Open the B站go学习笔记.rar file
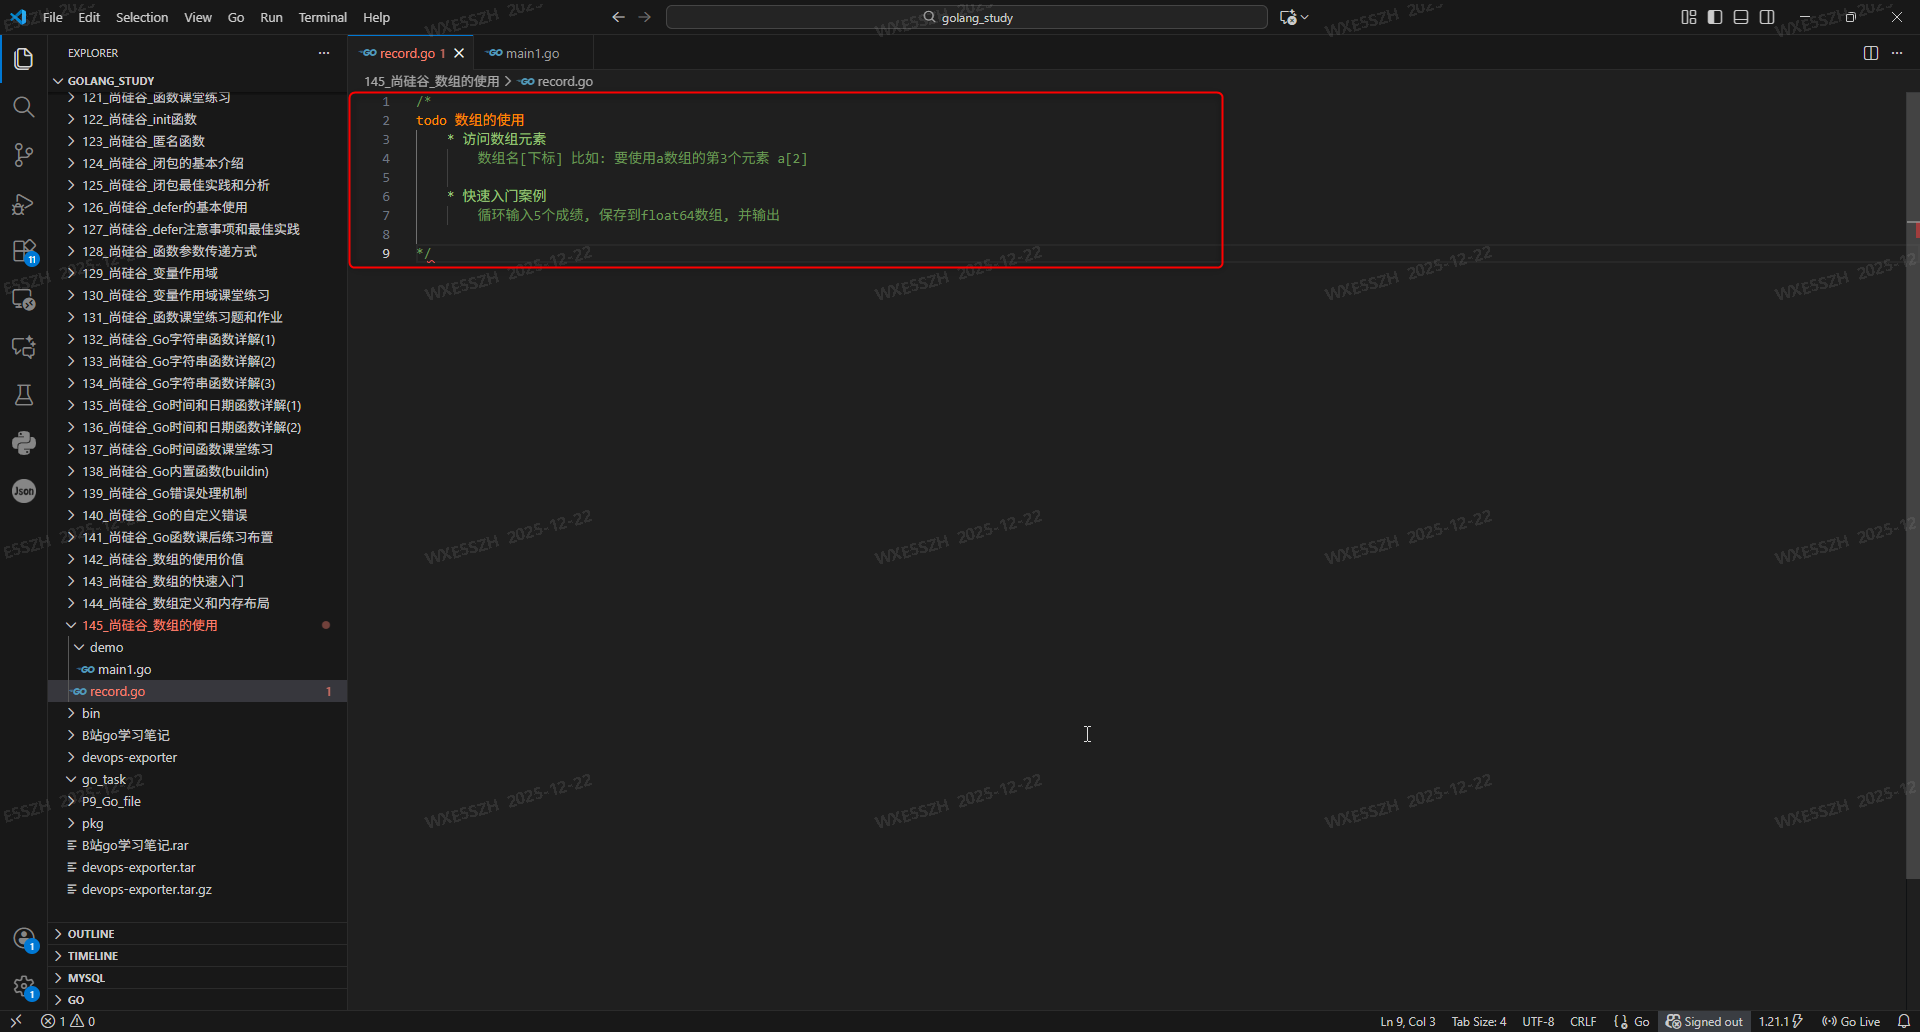1920x1032 pixels. click(198, 845)
